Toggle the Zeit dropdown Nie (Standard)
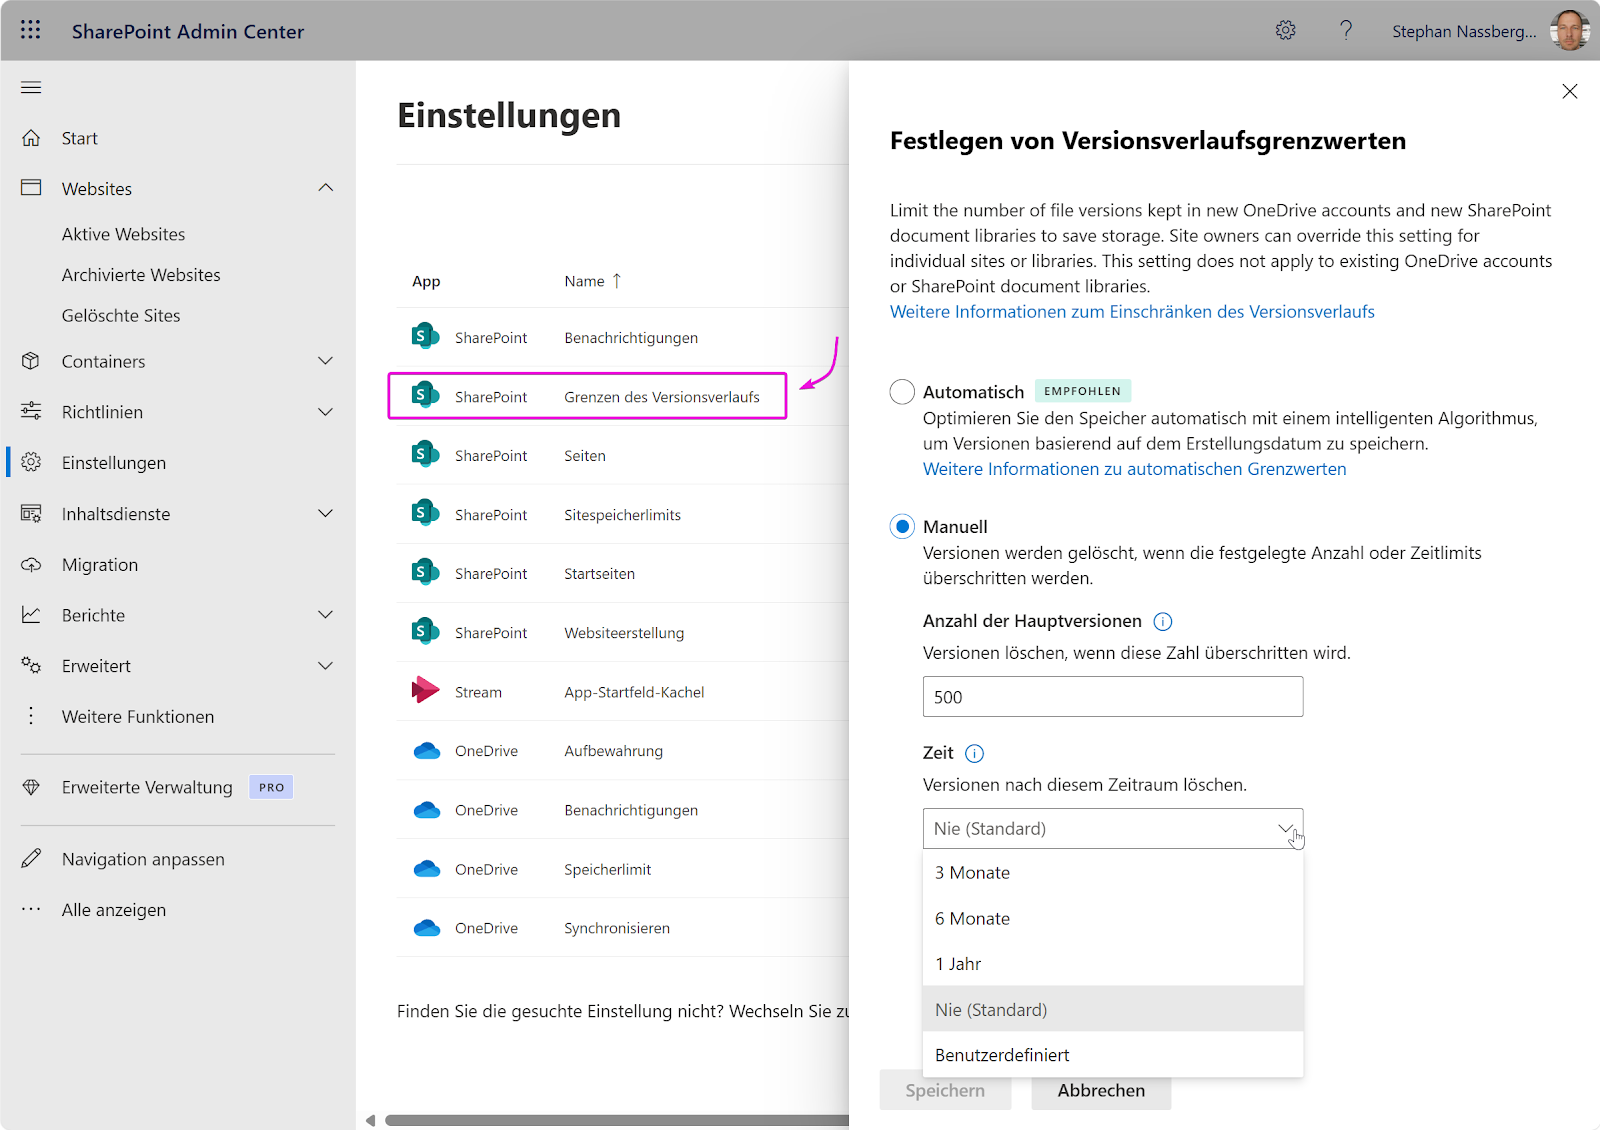This screenshot has height=1130, width=1600. [x=1113, y=828]
